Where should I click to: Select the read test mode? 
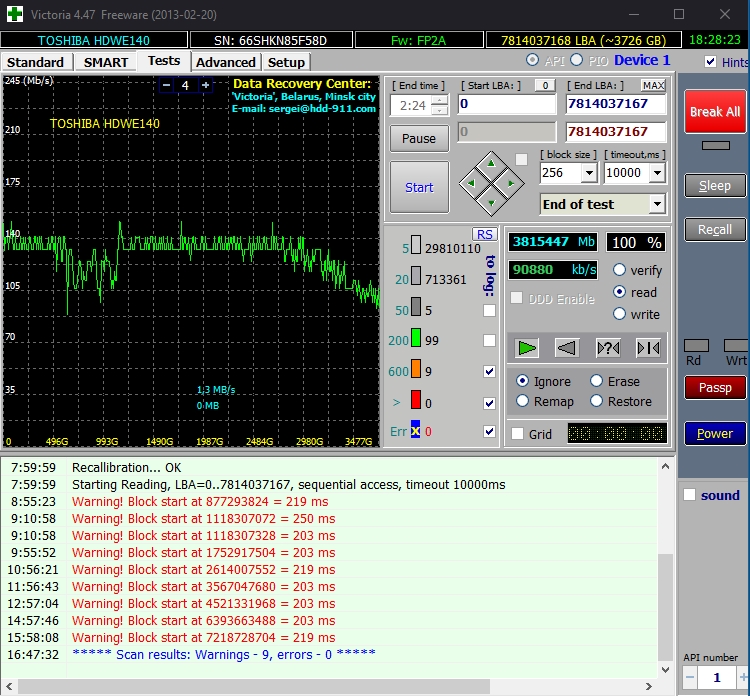pyautogui.click(x=619, y=292)
